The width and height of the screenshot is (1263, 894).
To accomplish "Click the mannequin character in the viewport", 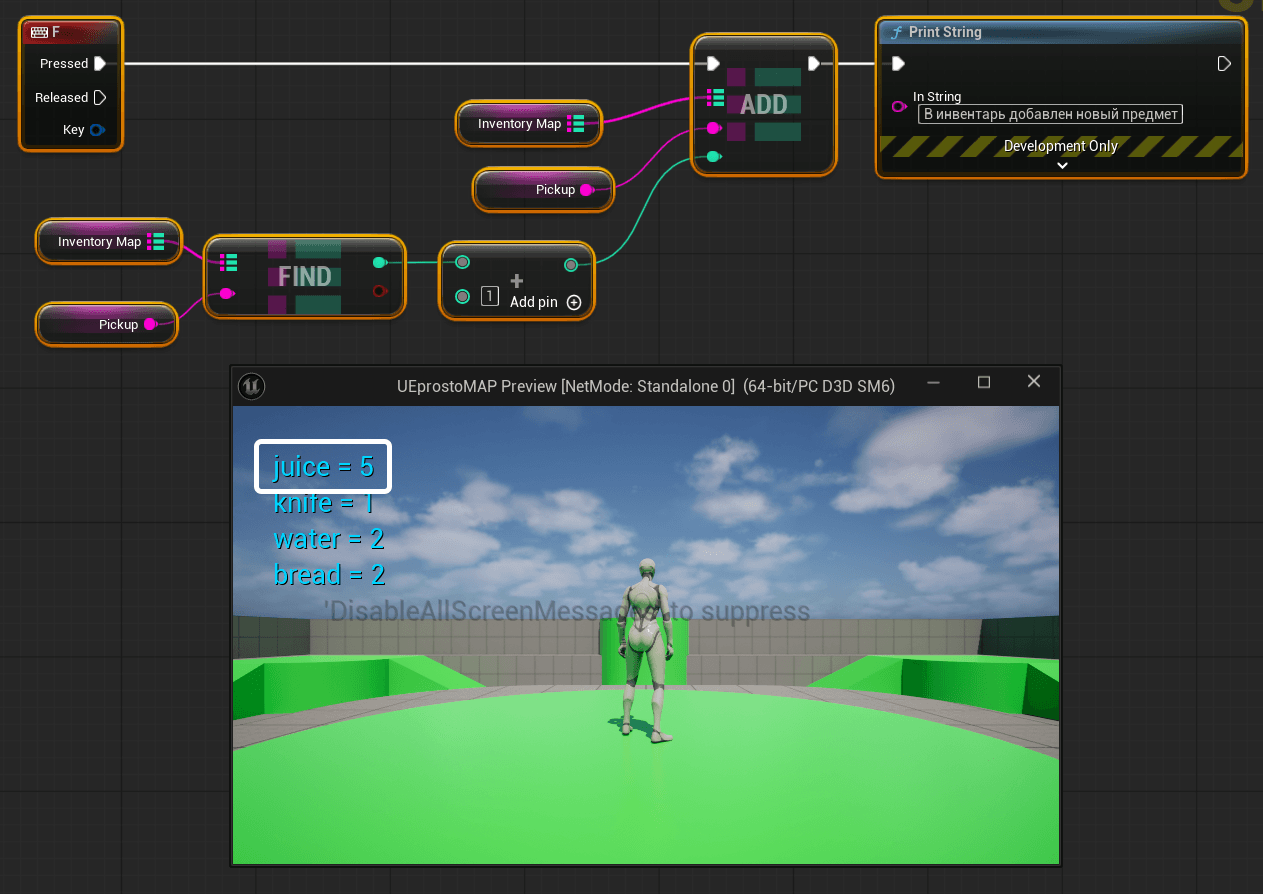I will (645, 650).
